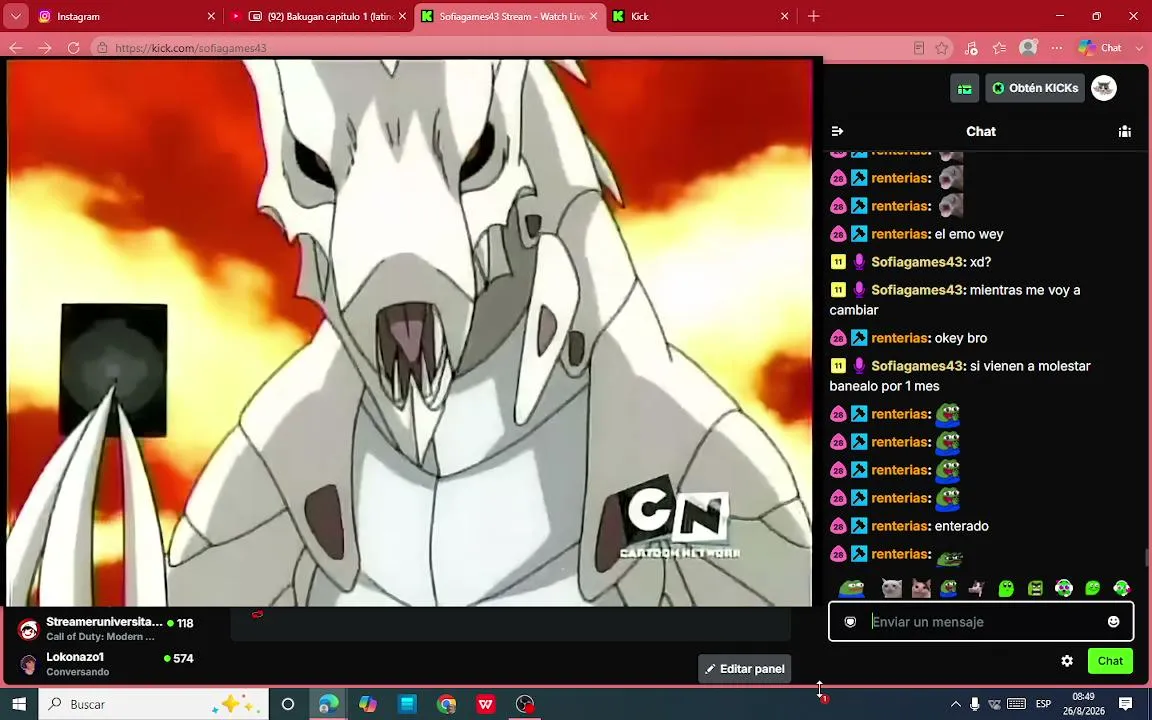This screenshot has height=720, width=1152.
Task: Open the Windows Start menu
Action: (19, 704)
